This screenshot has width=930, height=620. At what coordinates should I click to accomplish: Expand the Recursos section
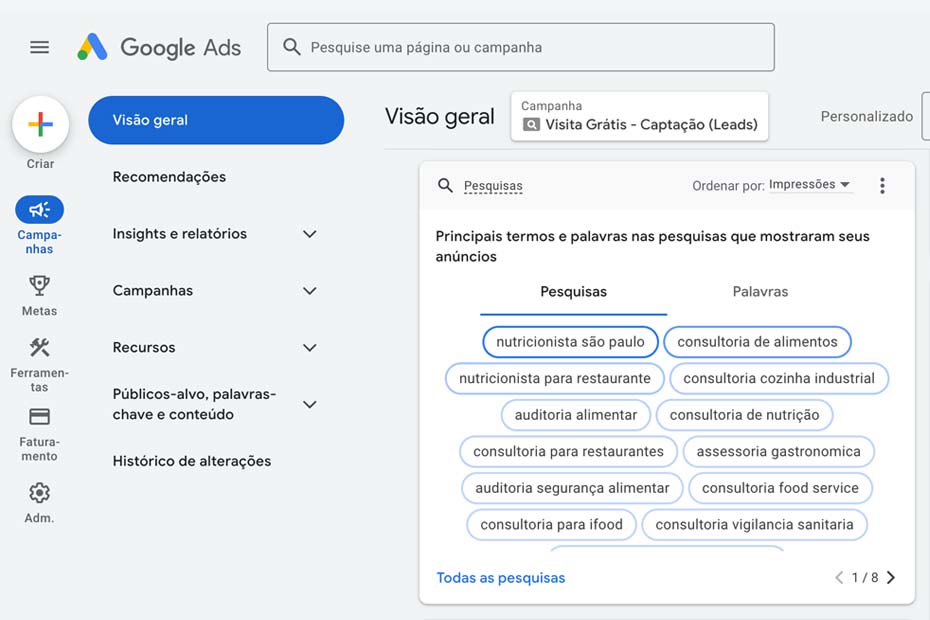pyautogui.click(x=310, y=348)
